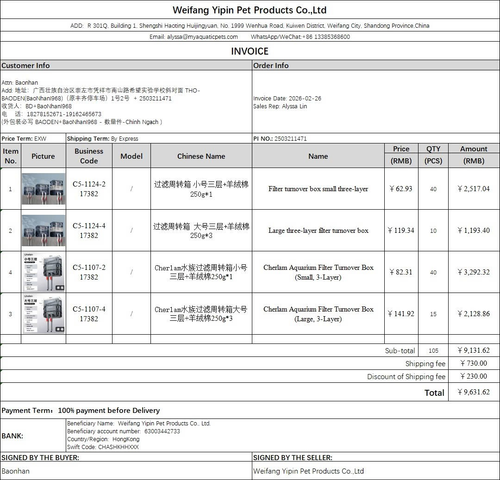The width and height of the screenshot is (500, 480).
Task: Click the product picture for C5-1107-4
Action: click(43, 314)
